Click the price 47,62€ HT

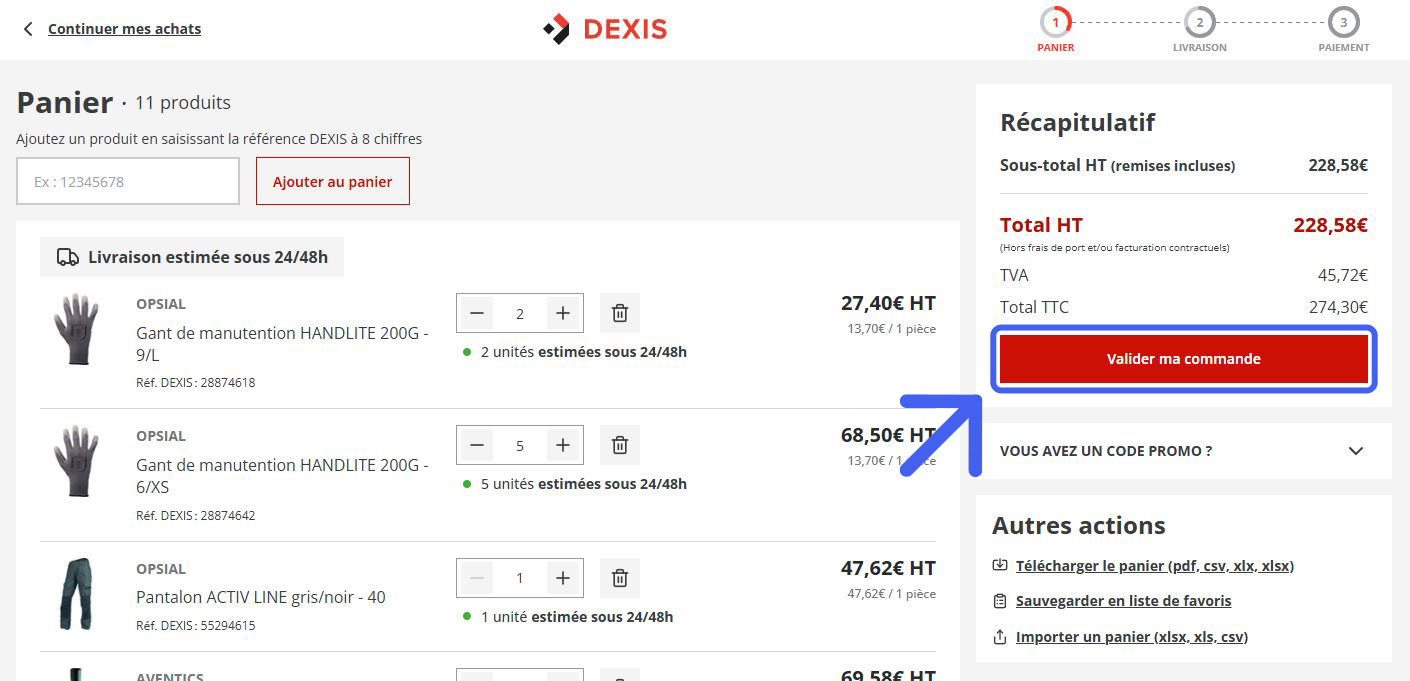tap(888, 568)
